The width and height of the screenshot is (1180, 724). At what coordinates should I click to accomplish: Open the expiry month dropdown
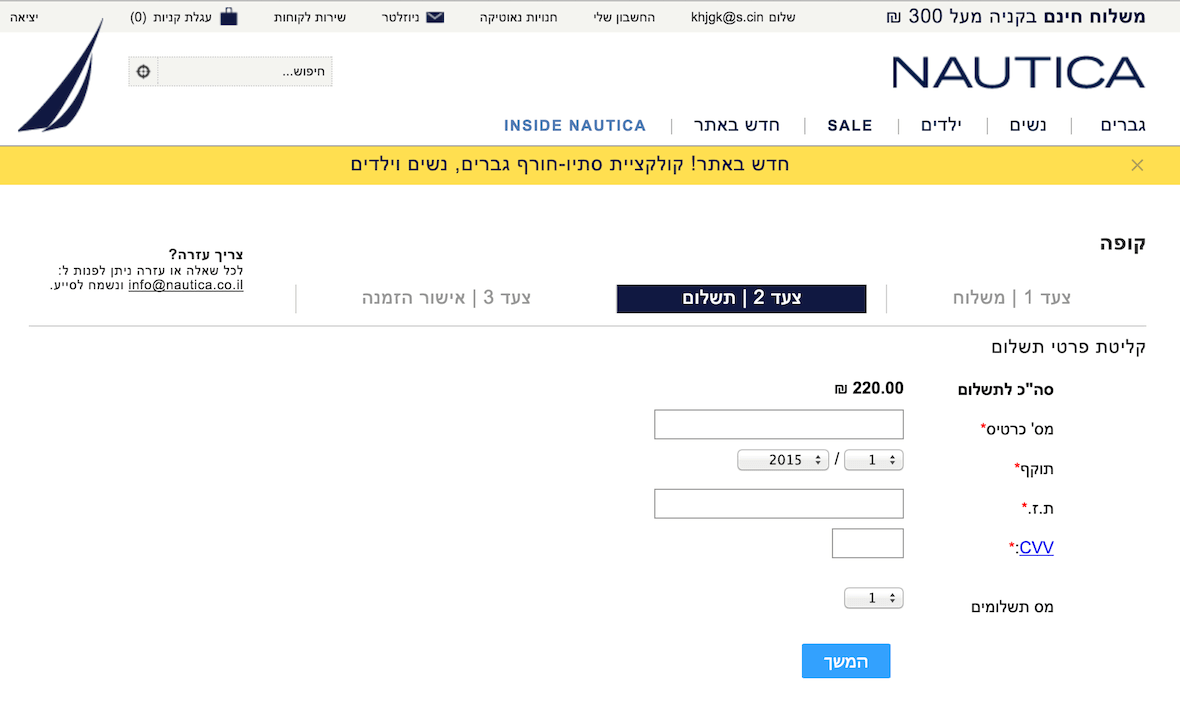point(874,460)
